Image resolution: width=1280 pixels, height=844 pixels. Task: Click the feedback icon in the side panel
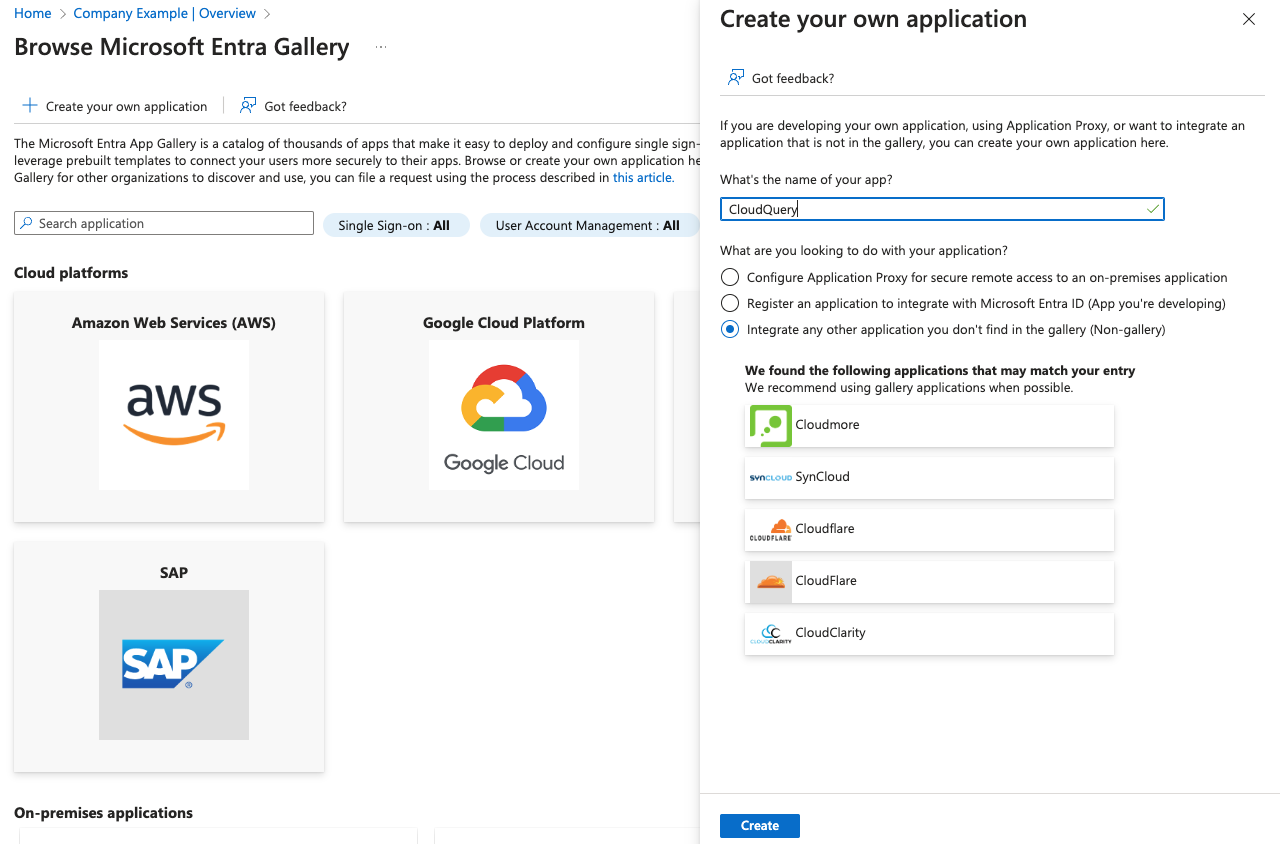coord(736,78)
